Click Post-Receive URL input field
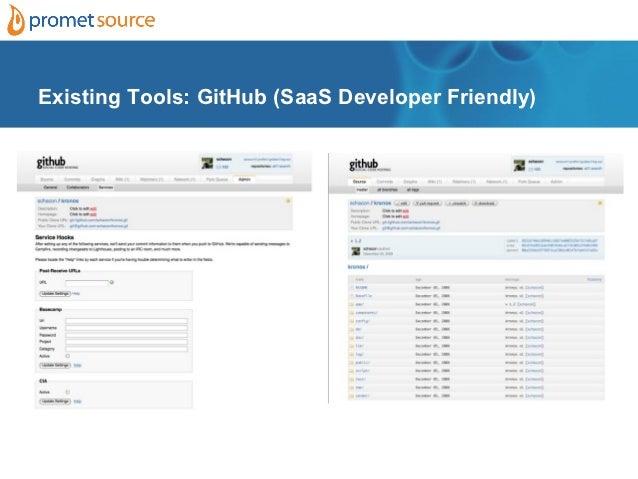 pyautogui.click(x=87, y=282)
